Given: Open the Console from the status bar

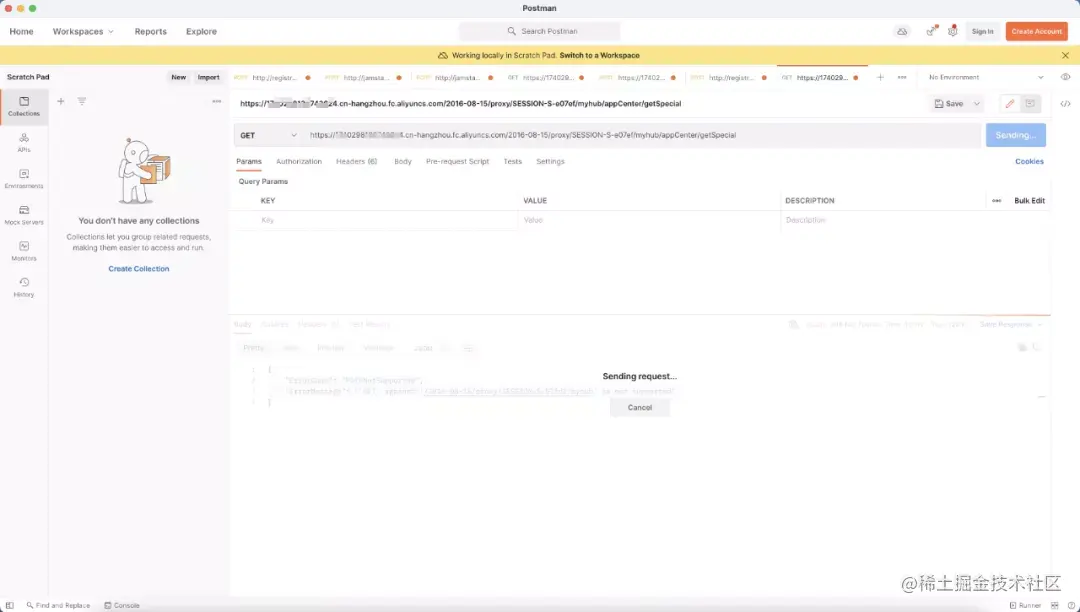Looking at the screenshot, I should coord(122,606).
